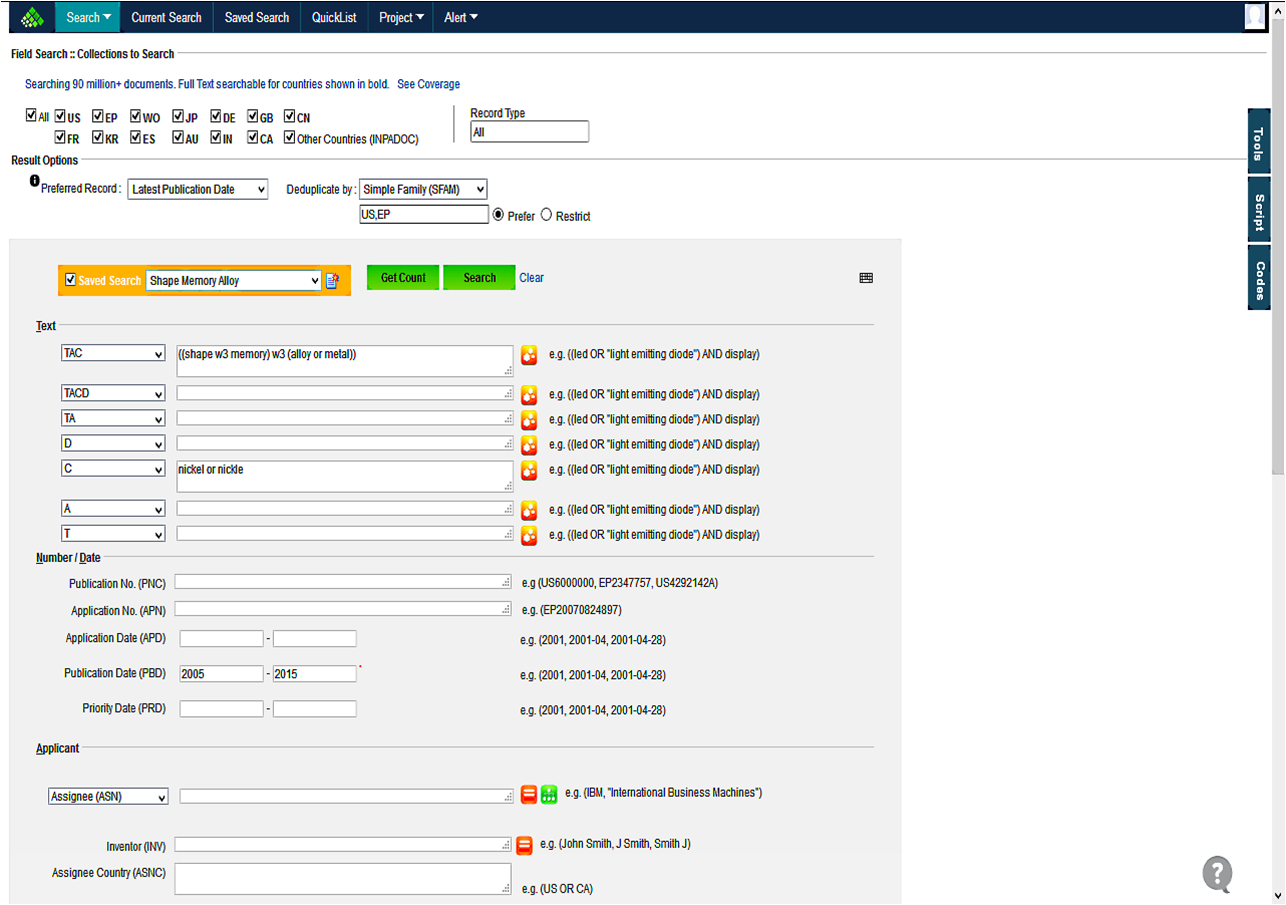The width and height of the screenshot is (1286, 905).
Task: Open the user profile avatar icon
Action: [x=1254, y=16]
